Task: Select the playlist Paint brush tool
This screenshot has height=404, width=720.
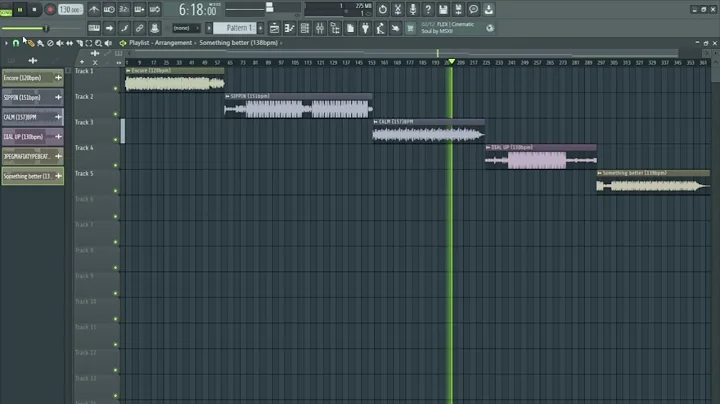Action: coord(40,43)
